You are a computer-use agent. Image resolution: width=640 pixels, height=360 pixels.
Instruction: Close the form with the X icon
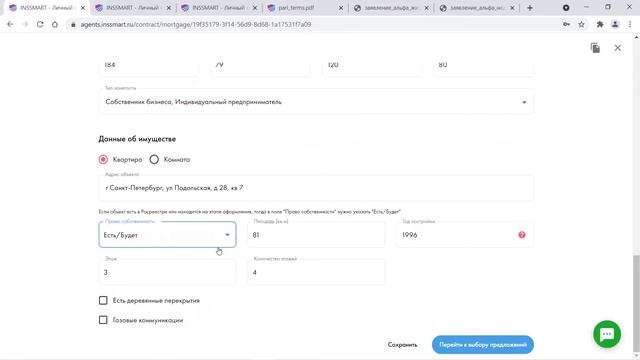[x=618, y=48]
